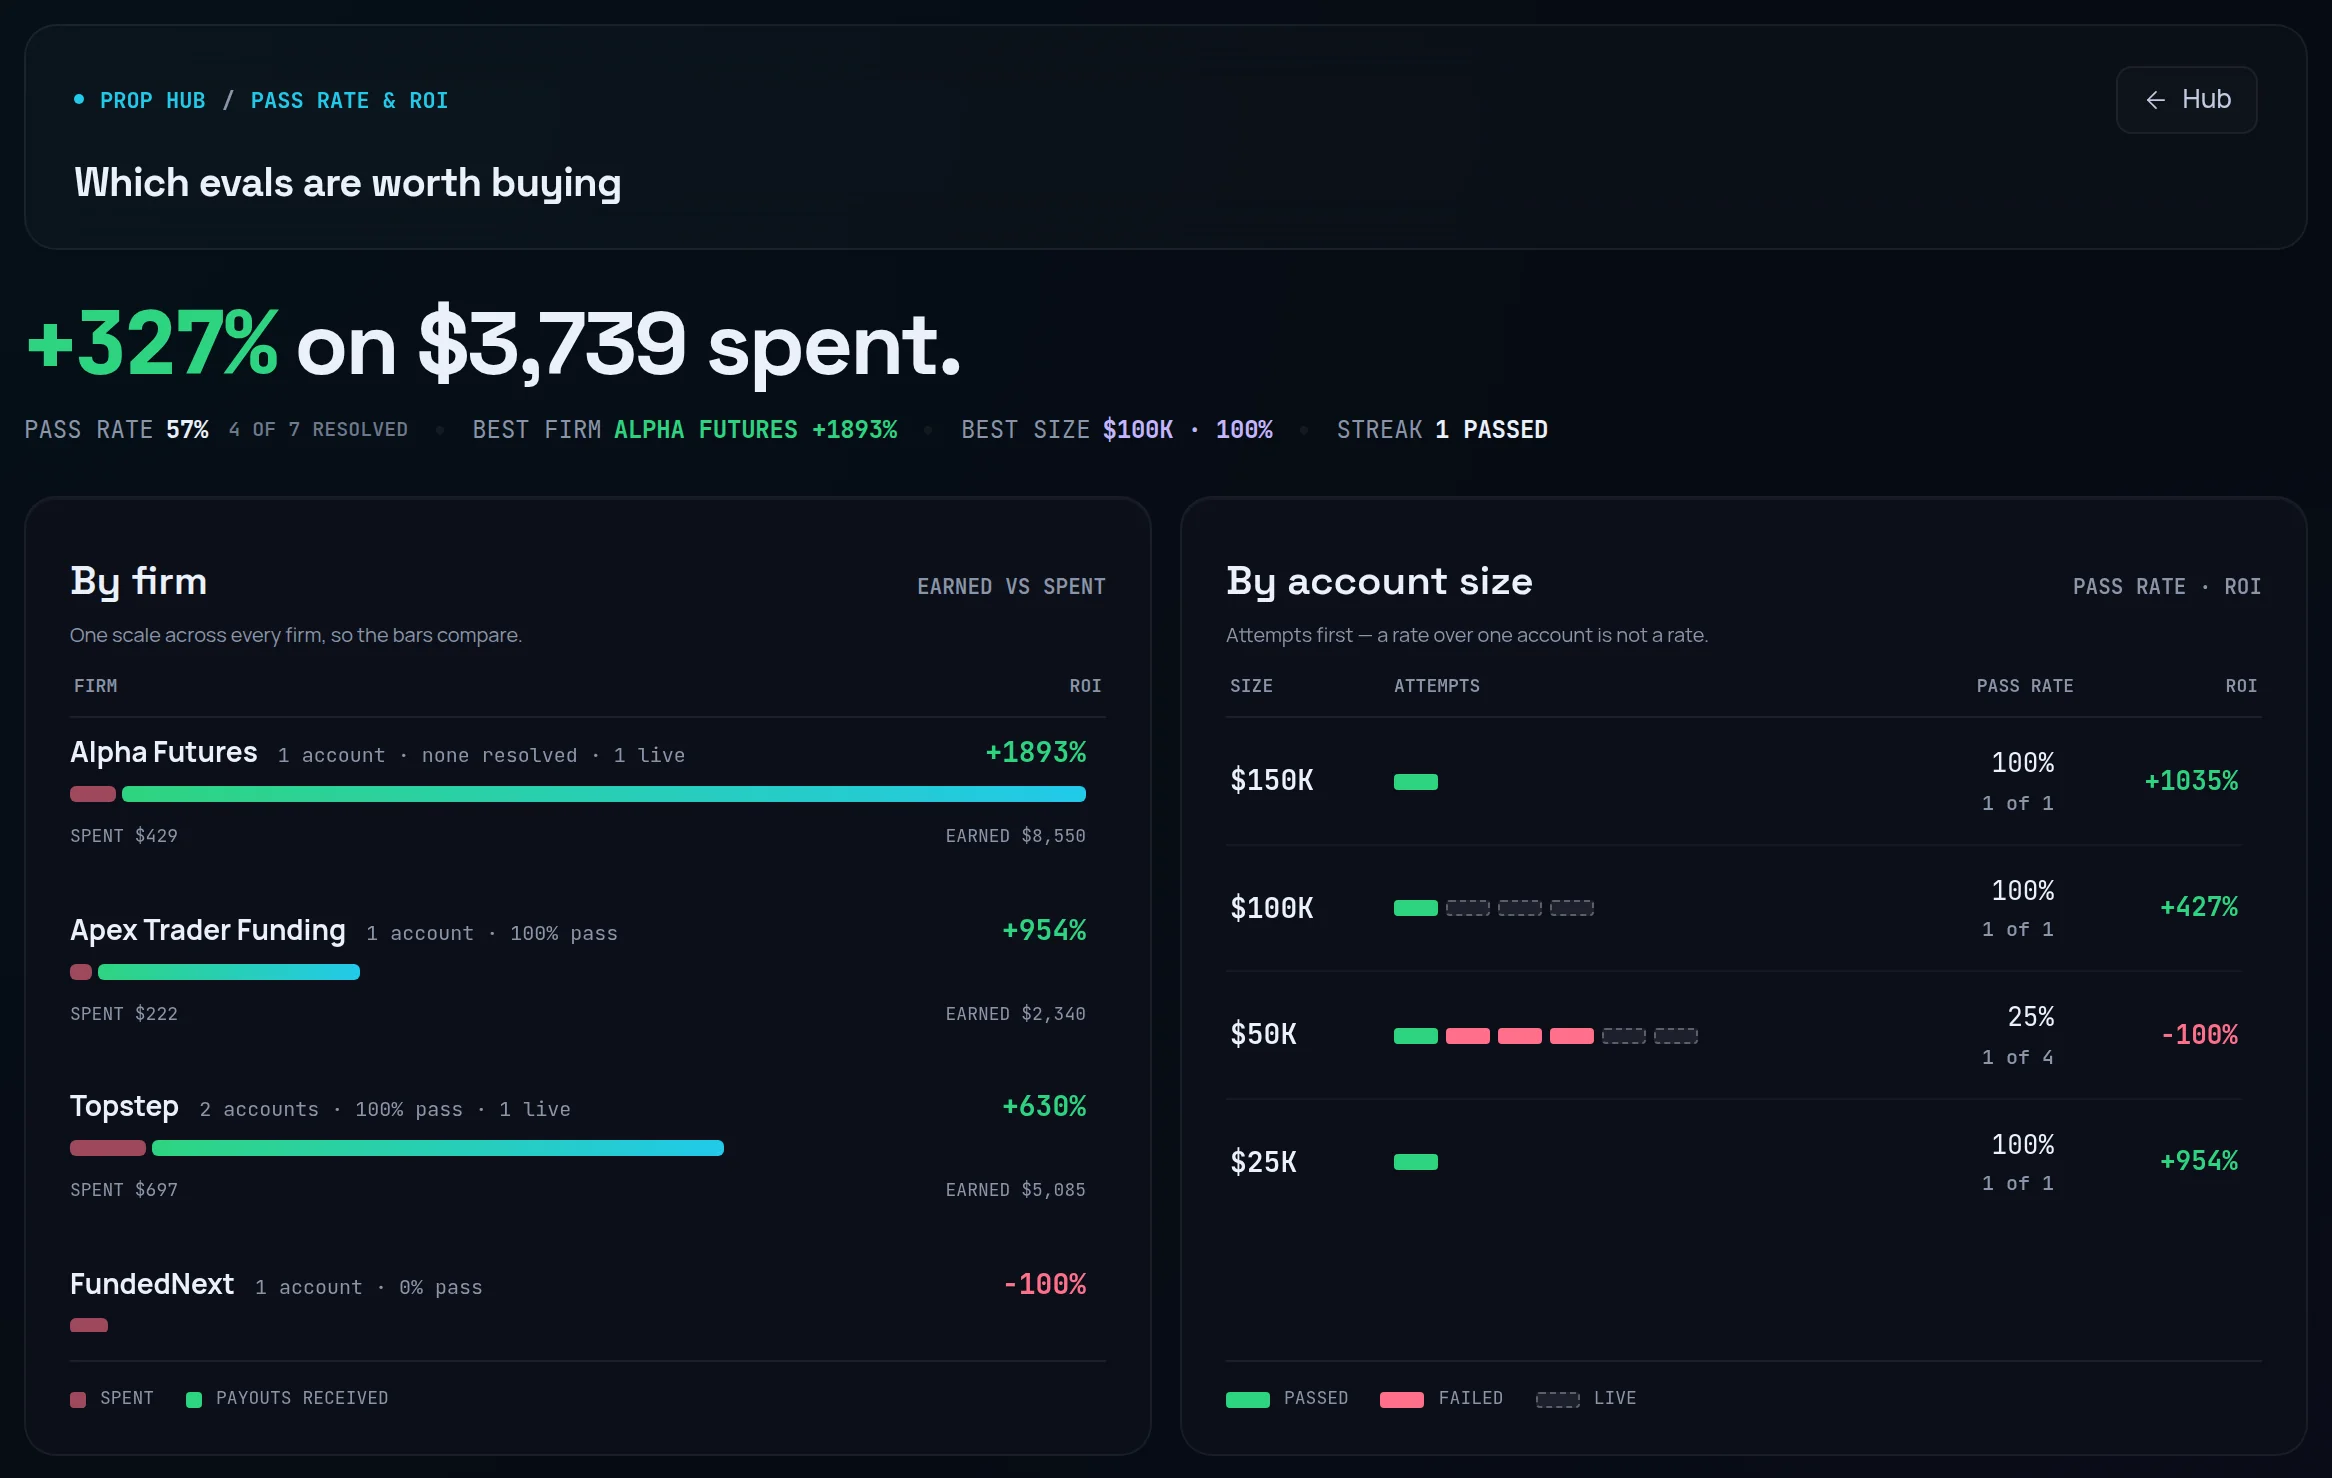
Task: Click the LIVE legend swatch
Action: click(x=1558, y=1399)
